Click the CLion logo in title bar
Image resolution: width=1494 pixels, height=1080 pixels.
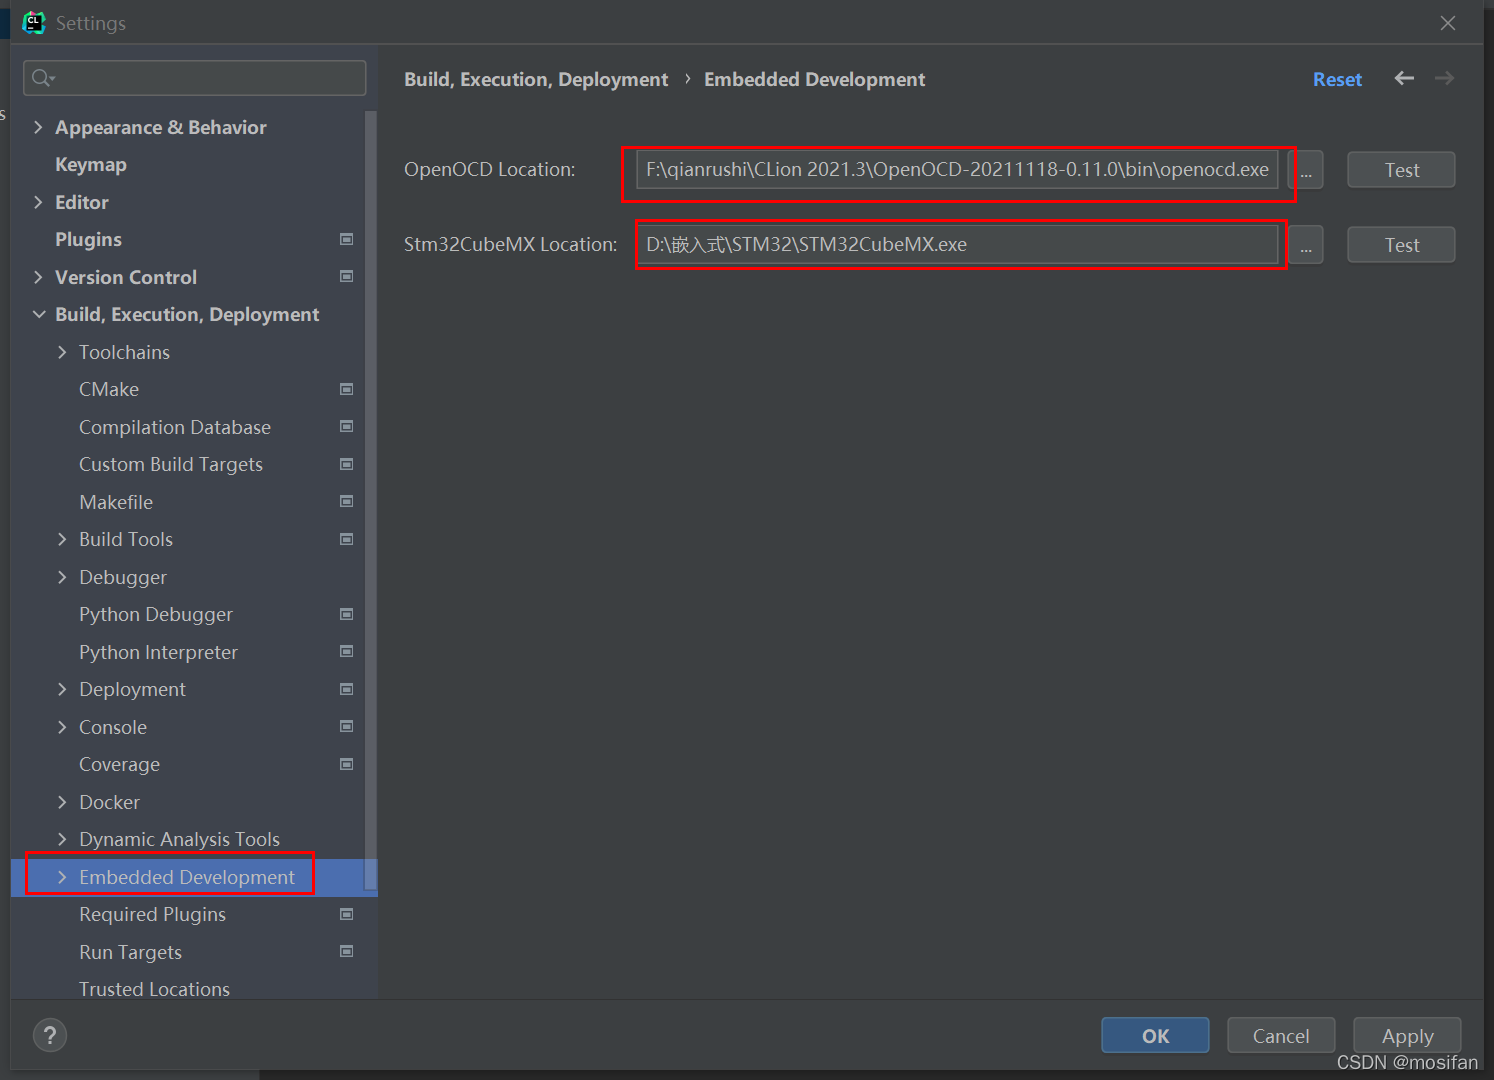(x=34, y=22)
